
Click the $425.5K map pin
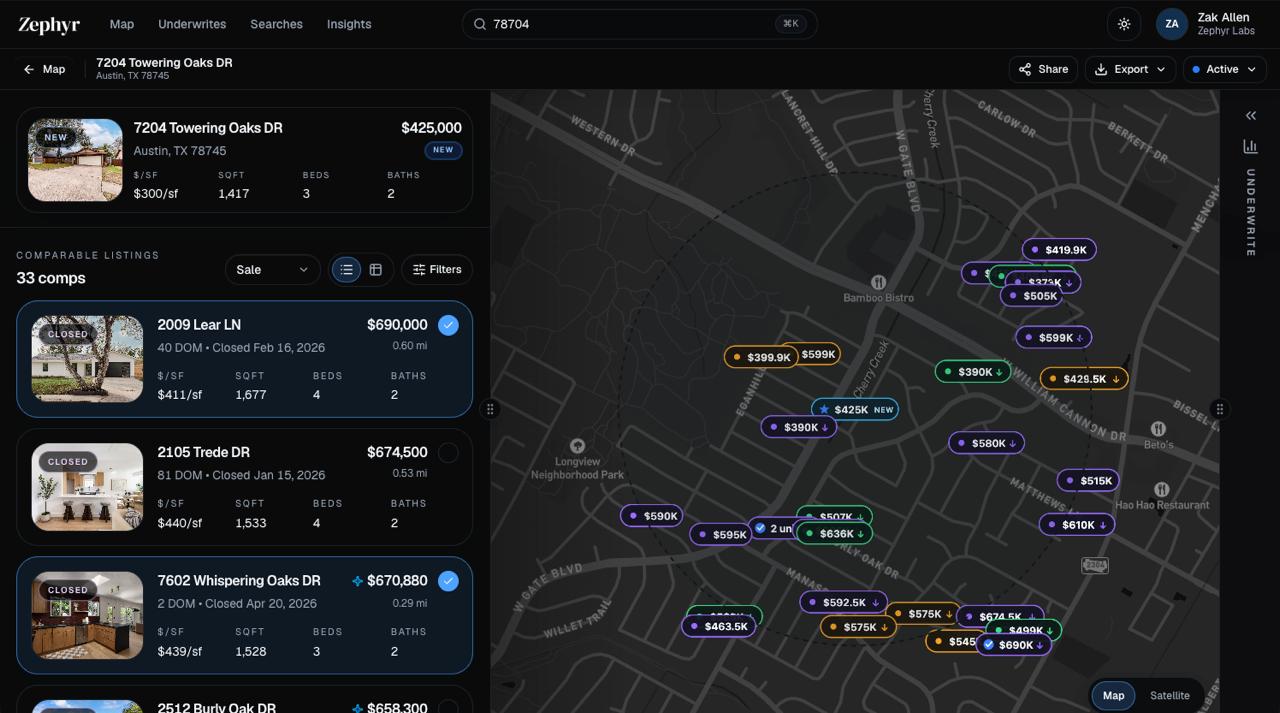tap(1084, 379)
